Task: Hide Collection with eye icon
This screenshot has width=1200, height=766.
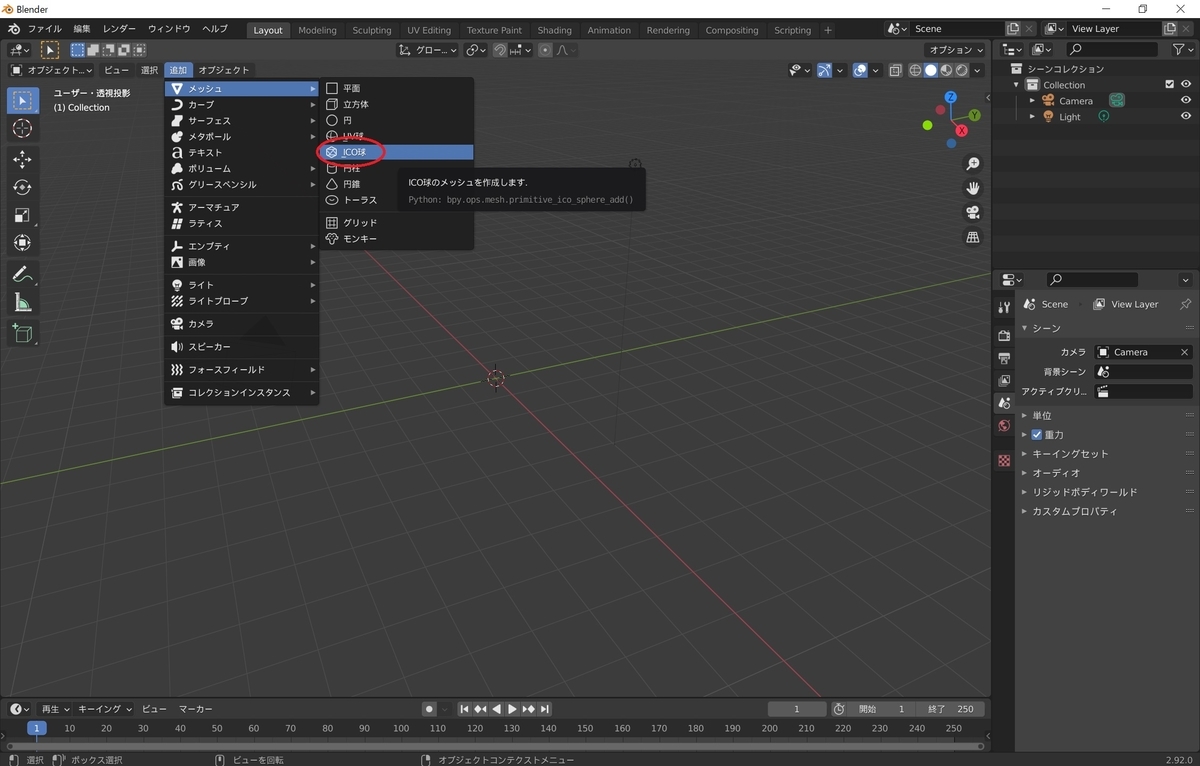Action: (1186, 85)
